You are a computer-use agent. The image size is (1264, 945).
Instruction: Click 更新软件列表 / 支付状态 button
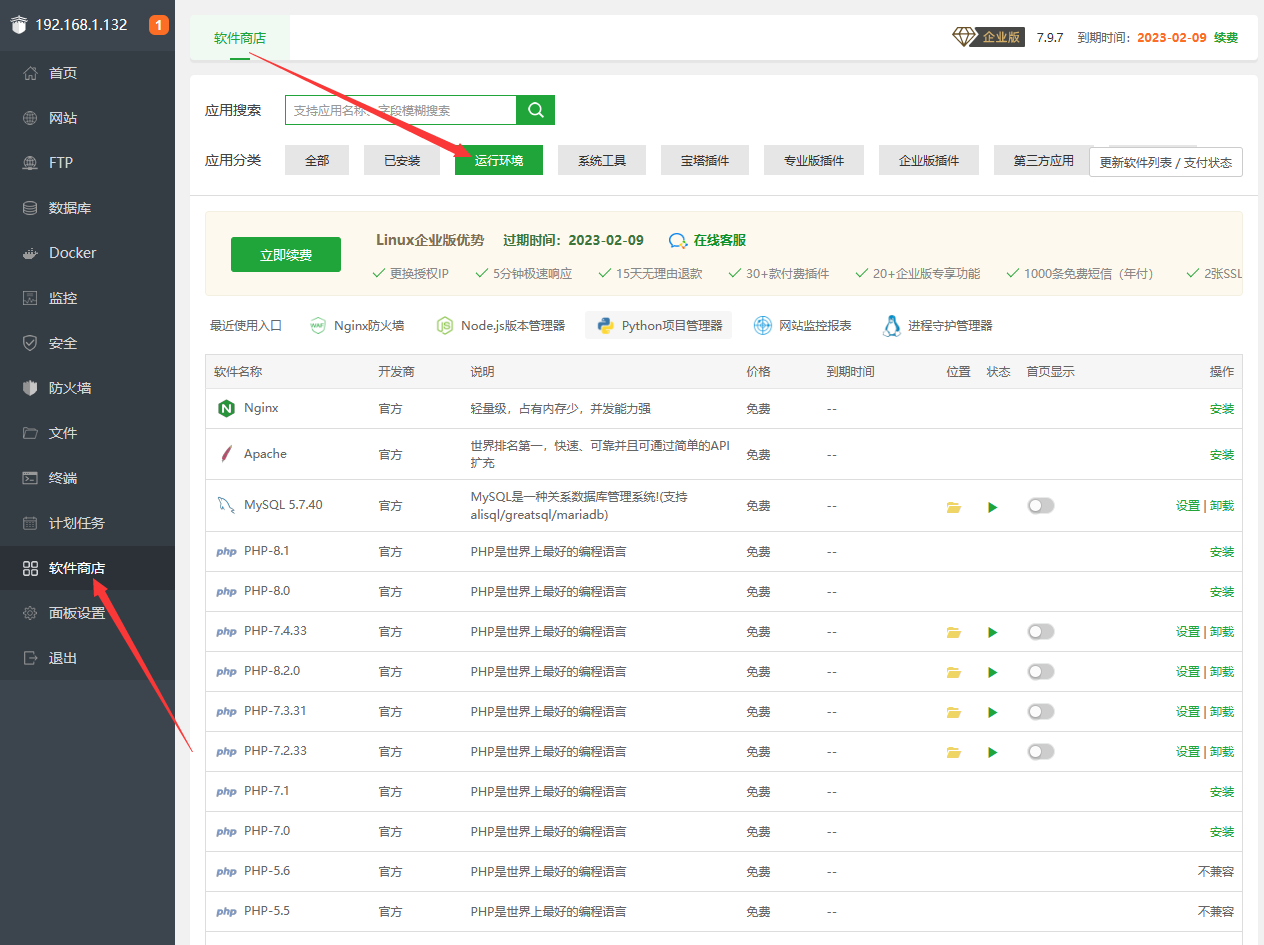click(1166, 162)
